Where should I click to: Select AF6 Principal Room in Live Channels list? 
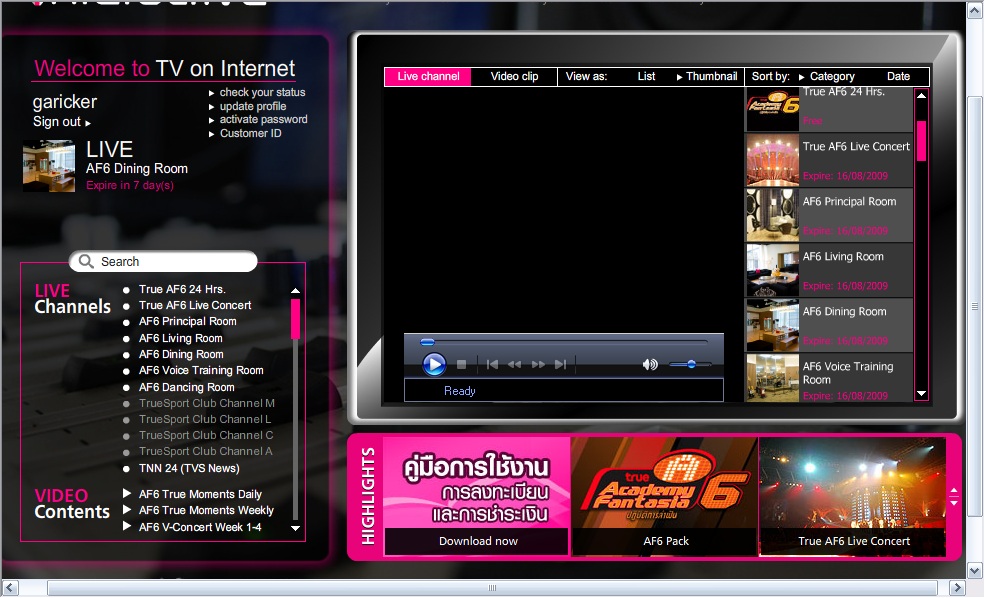[x=187, y=322]
